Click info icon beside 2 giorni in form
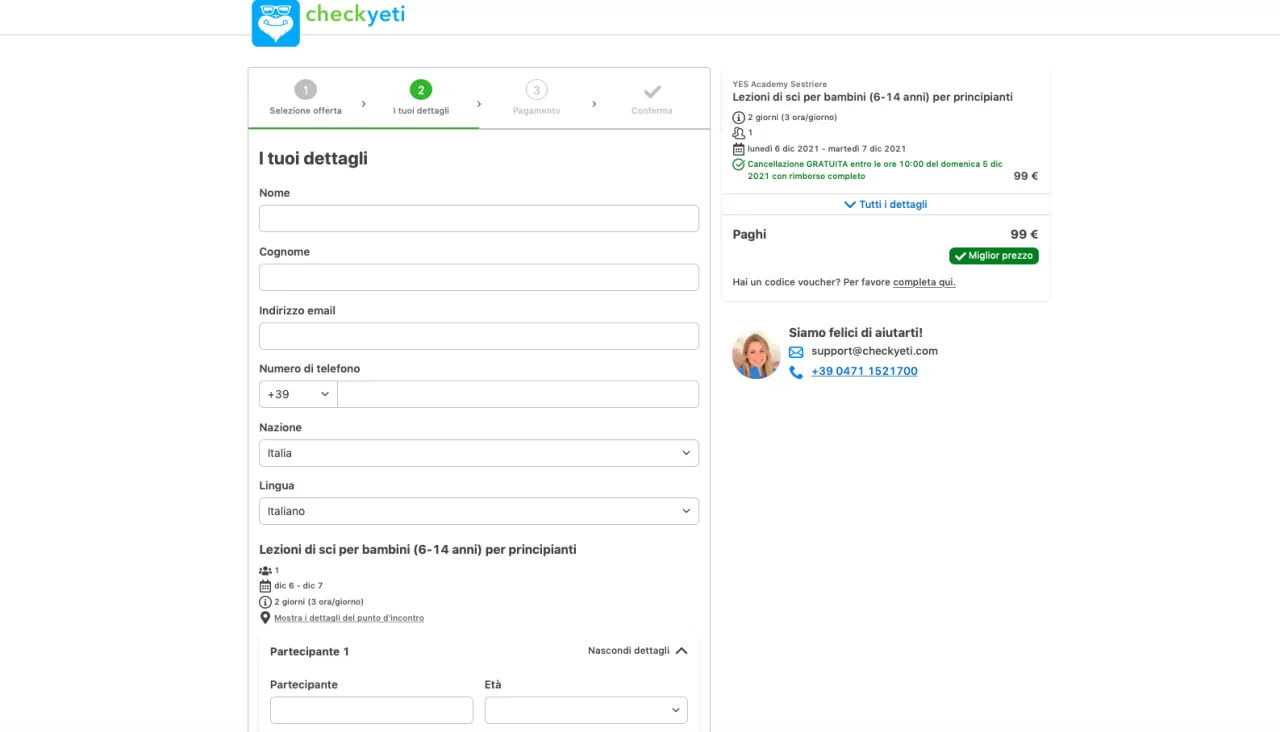Image resolution: width=1280 pixels, height=732 pixels. (x=265, y=602)
